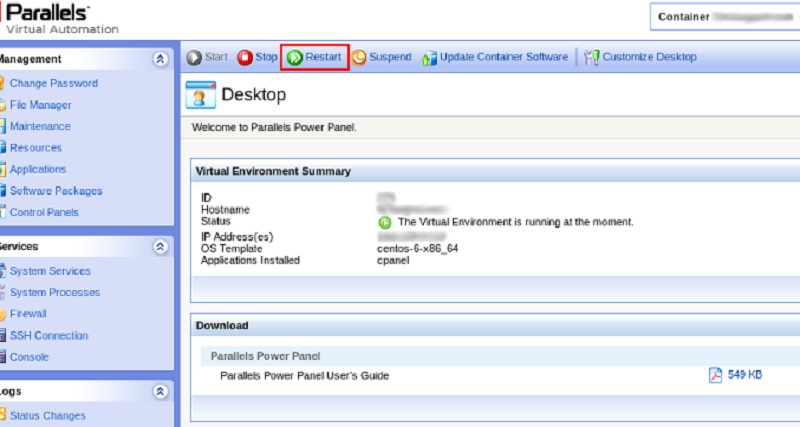
Task: Click the Update Container Software icon
Action: pyautogui.click(x=429, y=58)
